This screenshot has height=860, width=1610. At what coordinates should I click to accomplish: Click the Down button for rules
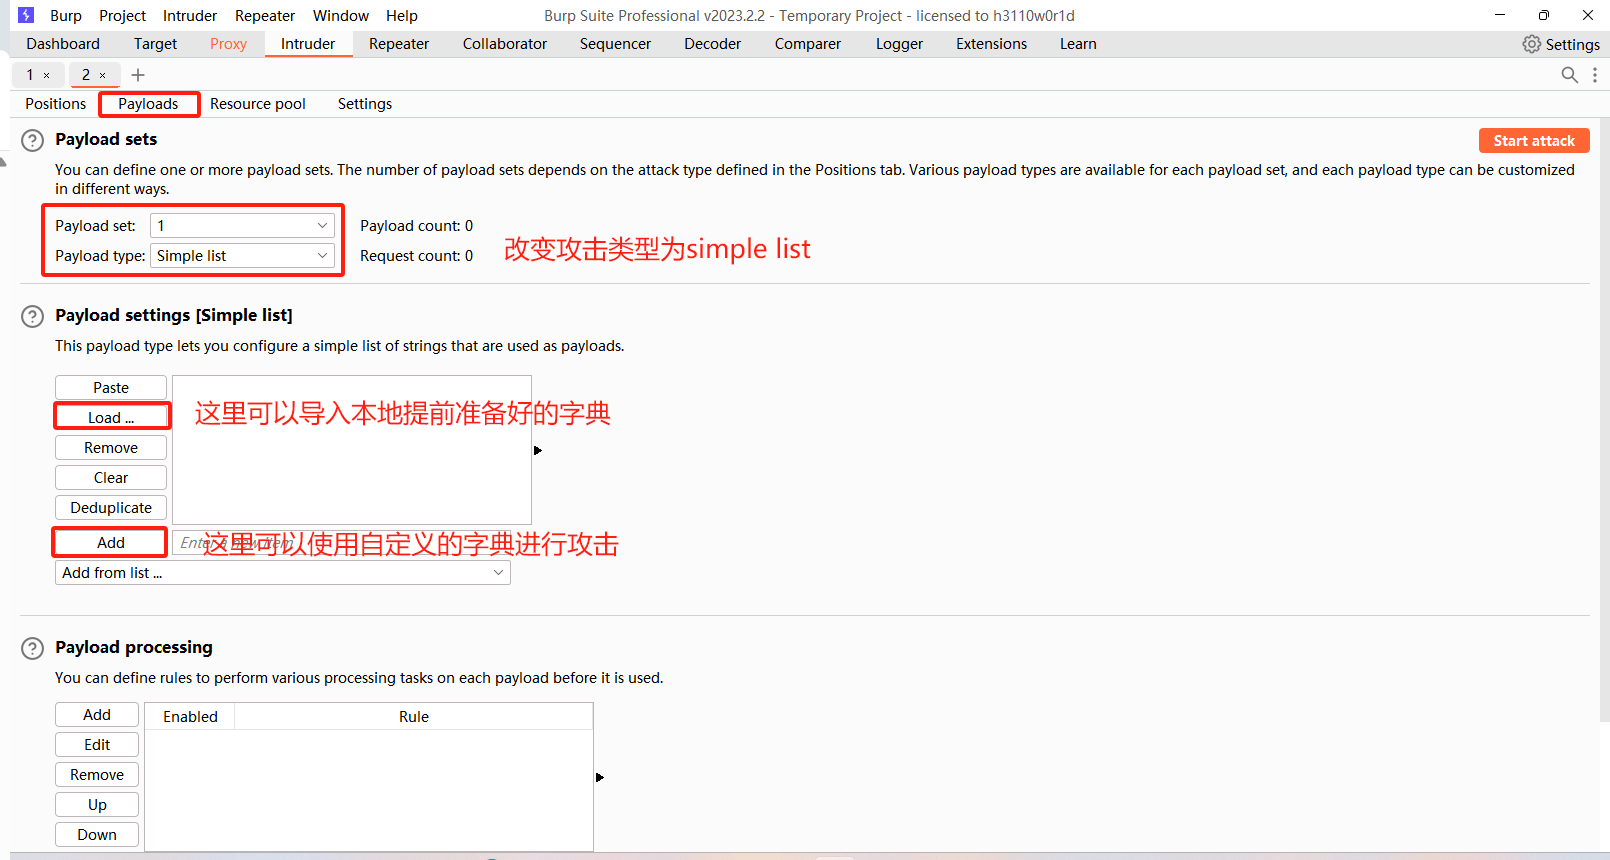pyautogui.click(x=97, y=835)
